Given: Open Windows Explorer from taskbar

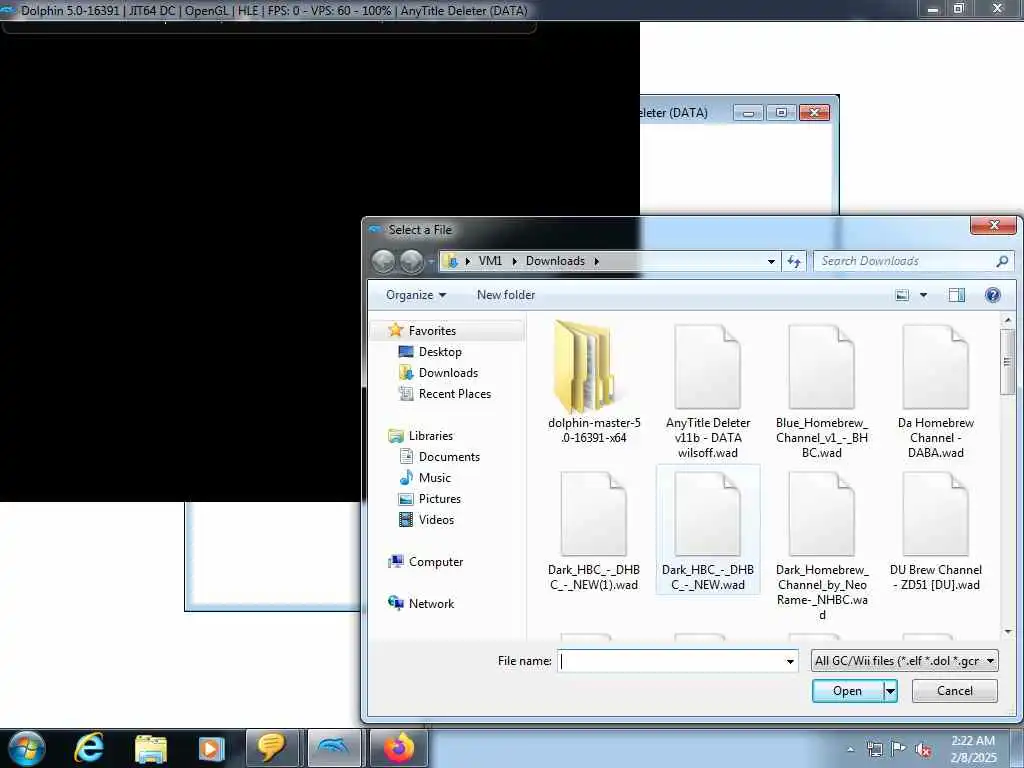Looking at the screenshot, I should click(151, 748).
